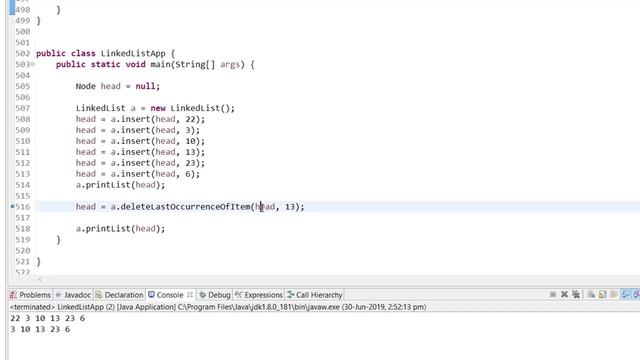Click the line 'a.insert(head, 10);'
The height and width of the screenshot is (360, 640).
[x=140, y=141]
